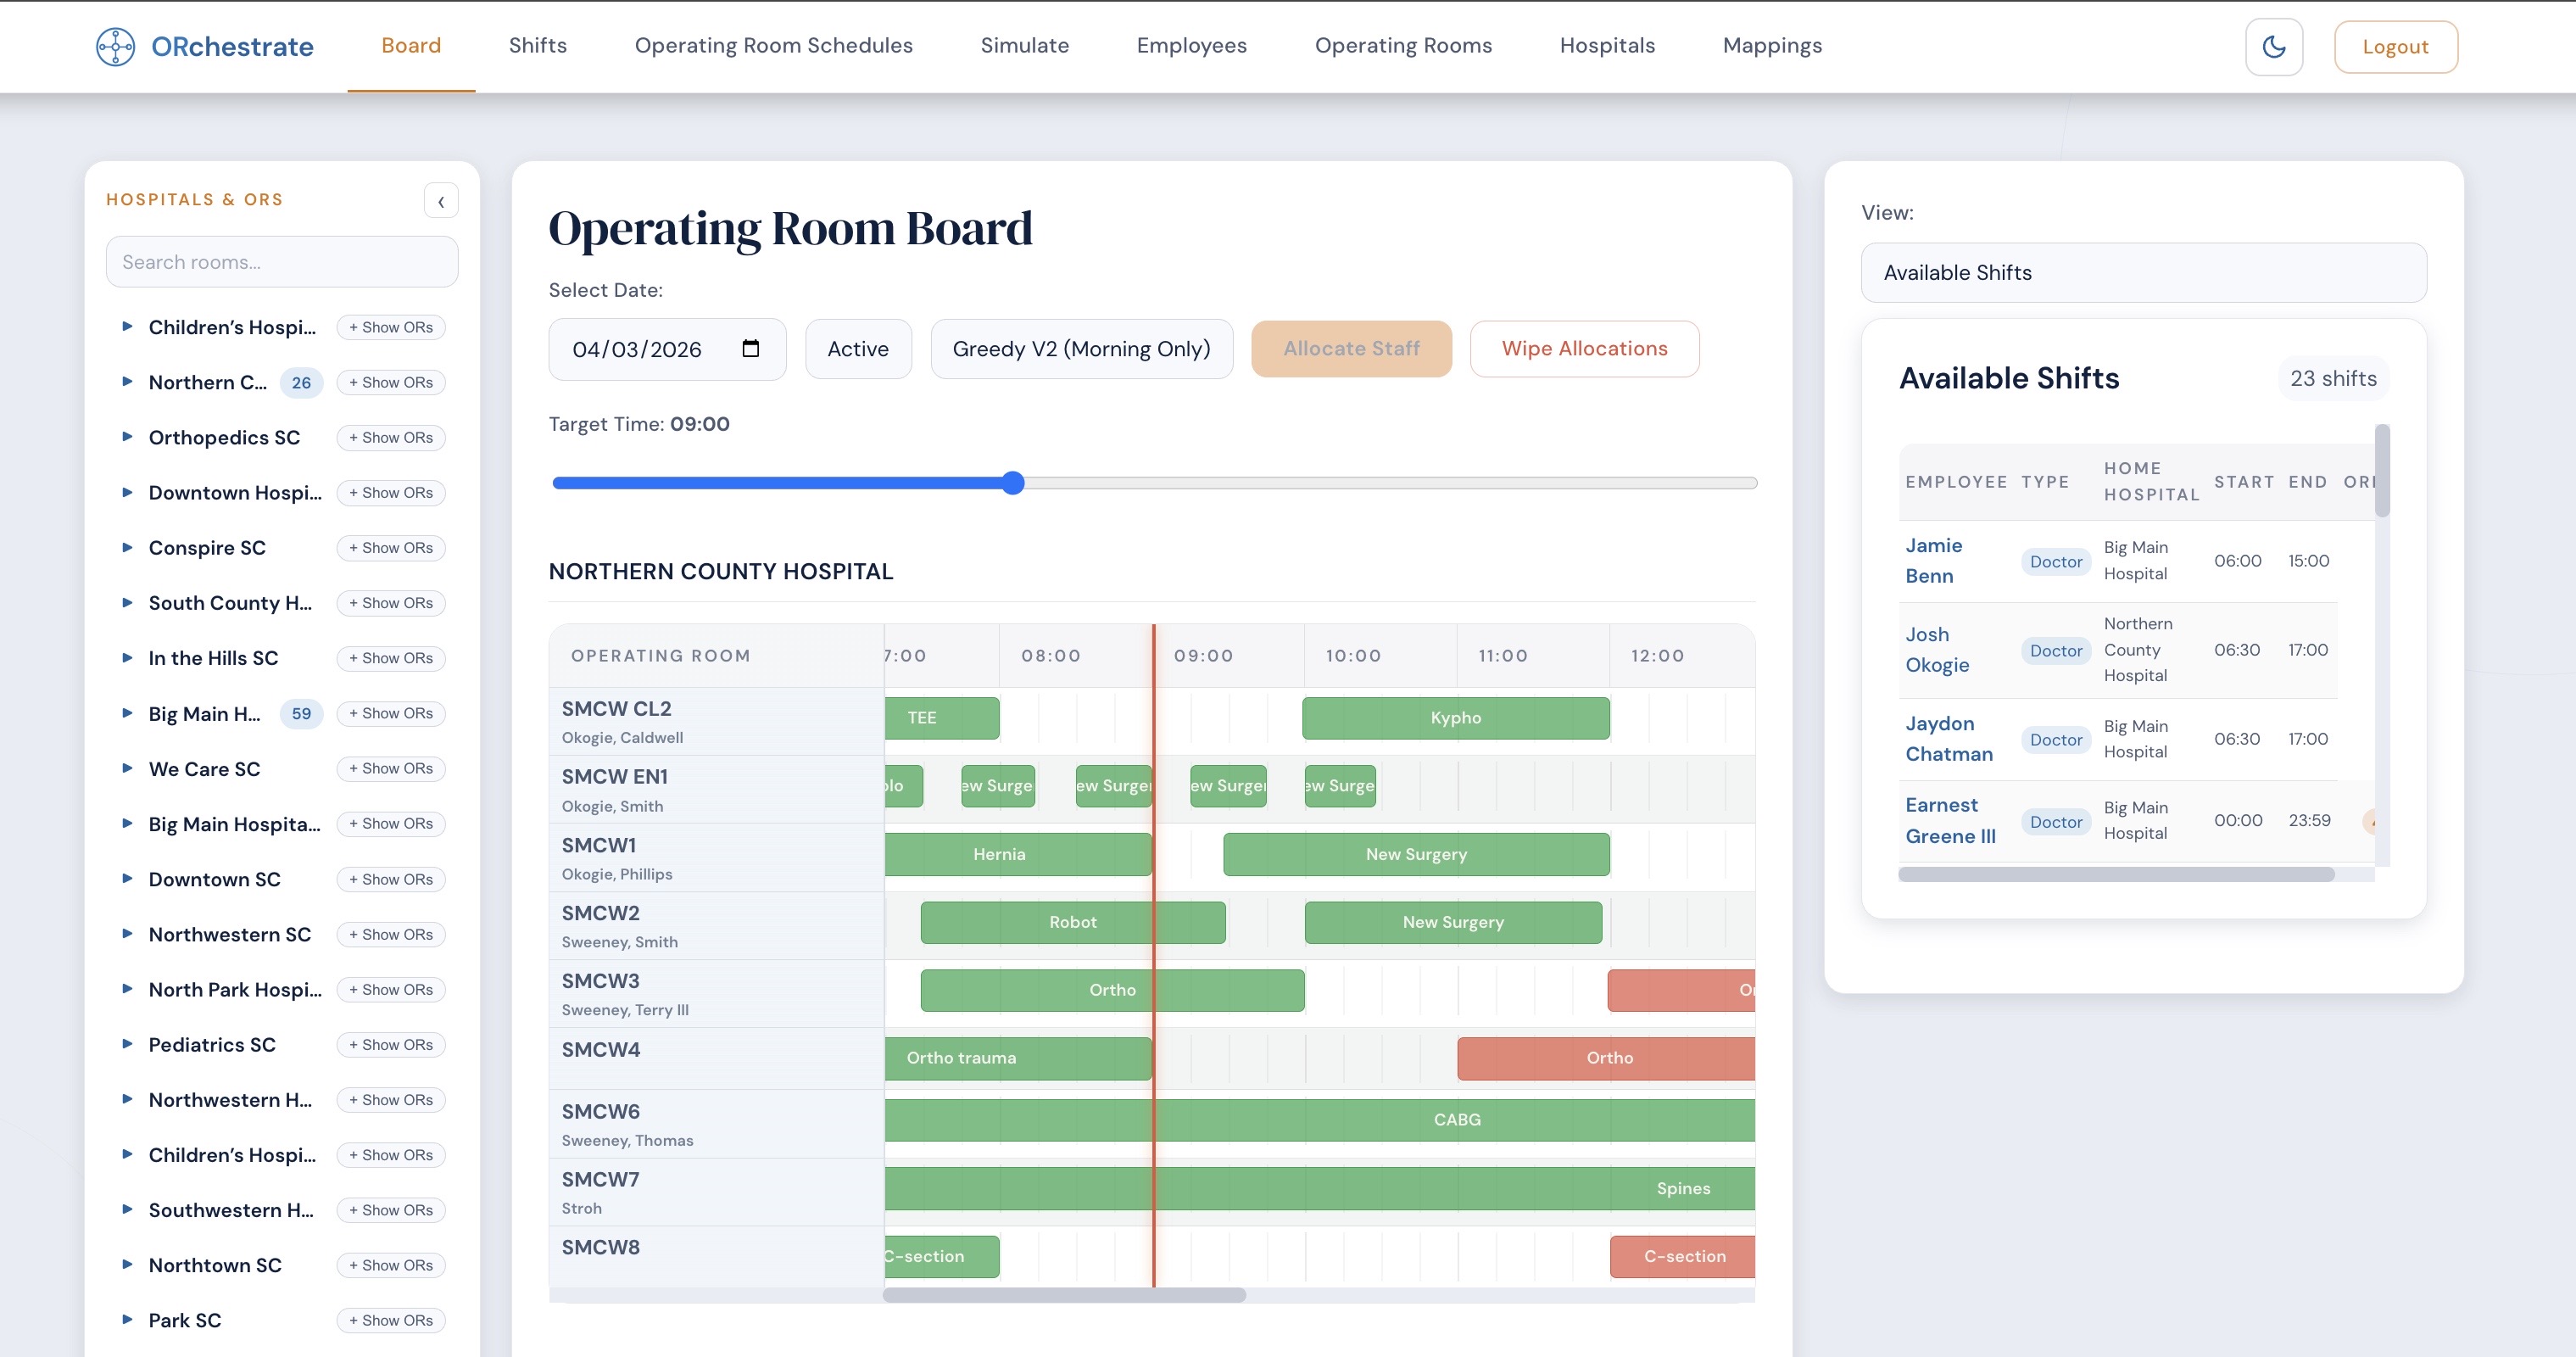
Task: Expand Downtown Hospi... tree arrow
Action: click(x=127, y=491)
